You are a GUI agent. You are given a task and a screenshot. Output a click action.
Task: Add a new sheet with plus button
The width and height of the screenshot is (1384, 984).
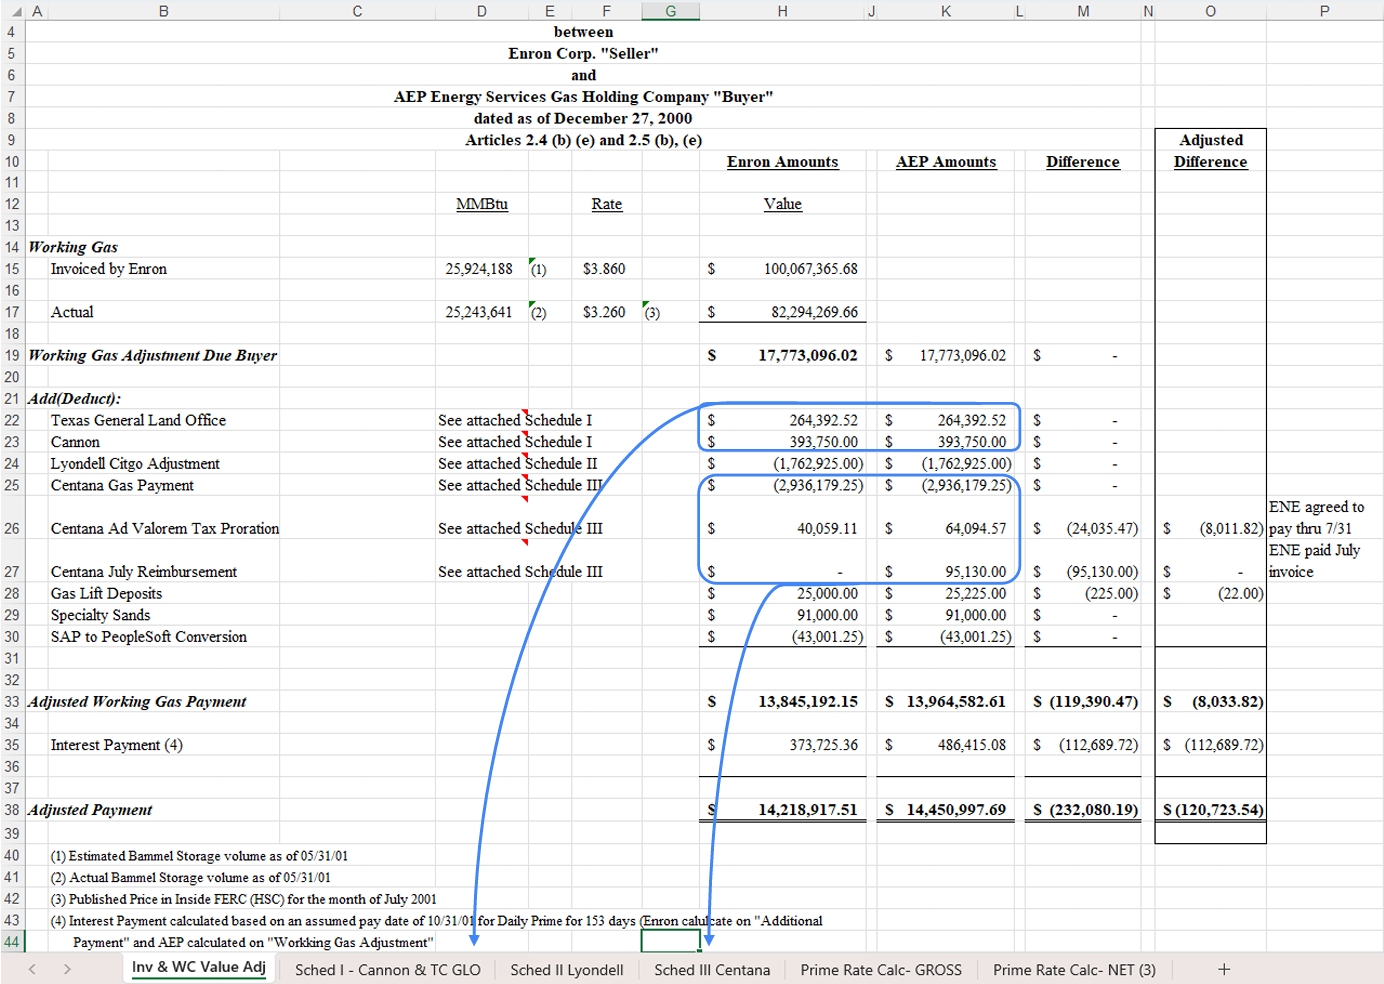[1223, 969]
